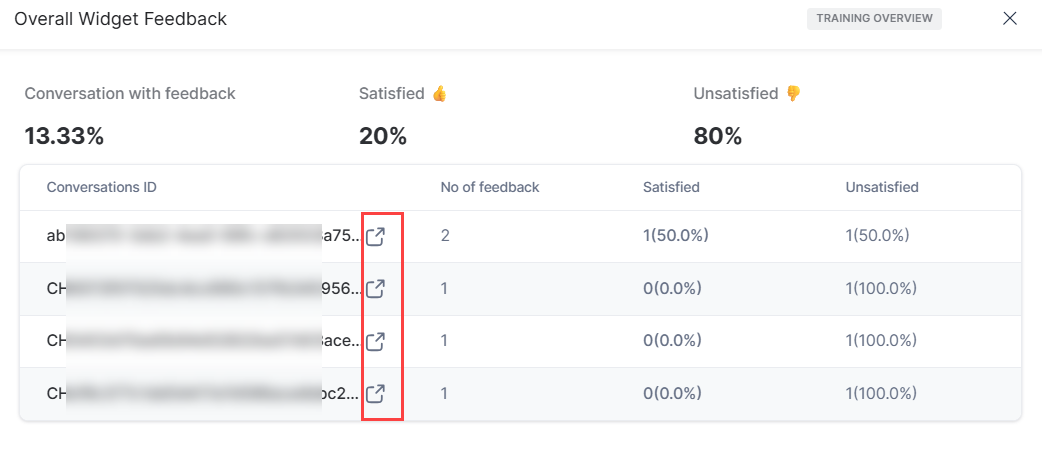Select the No of feedback column header
This screenshot has height=458, width=1042.
pyautogui.click(x=490, y=187)
